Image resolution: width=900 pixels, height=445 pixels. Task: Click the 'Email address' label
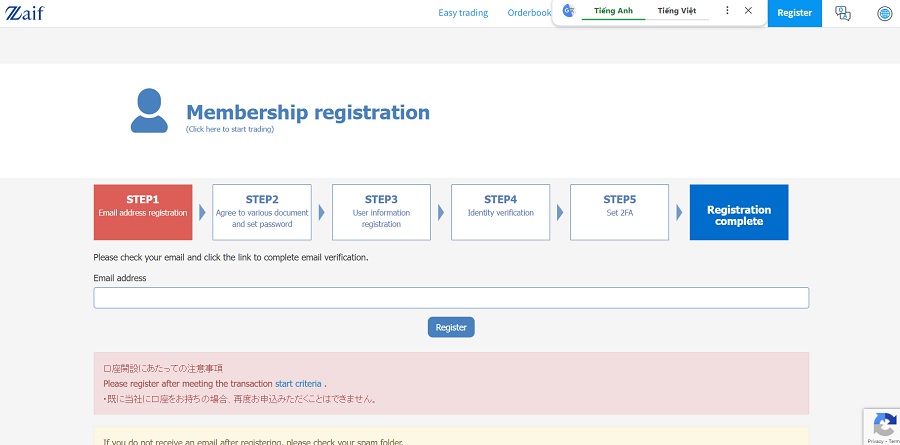coord(120,278)
